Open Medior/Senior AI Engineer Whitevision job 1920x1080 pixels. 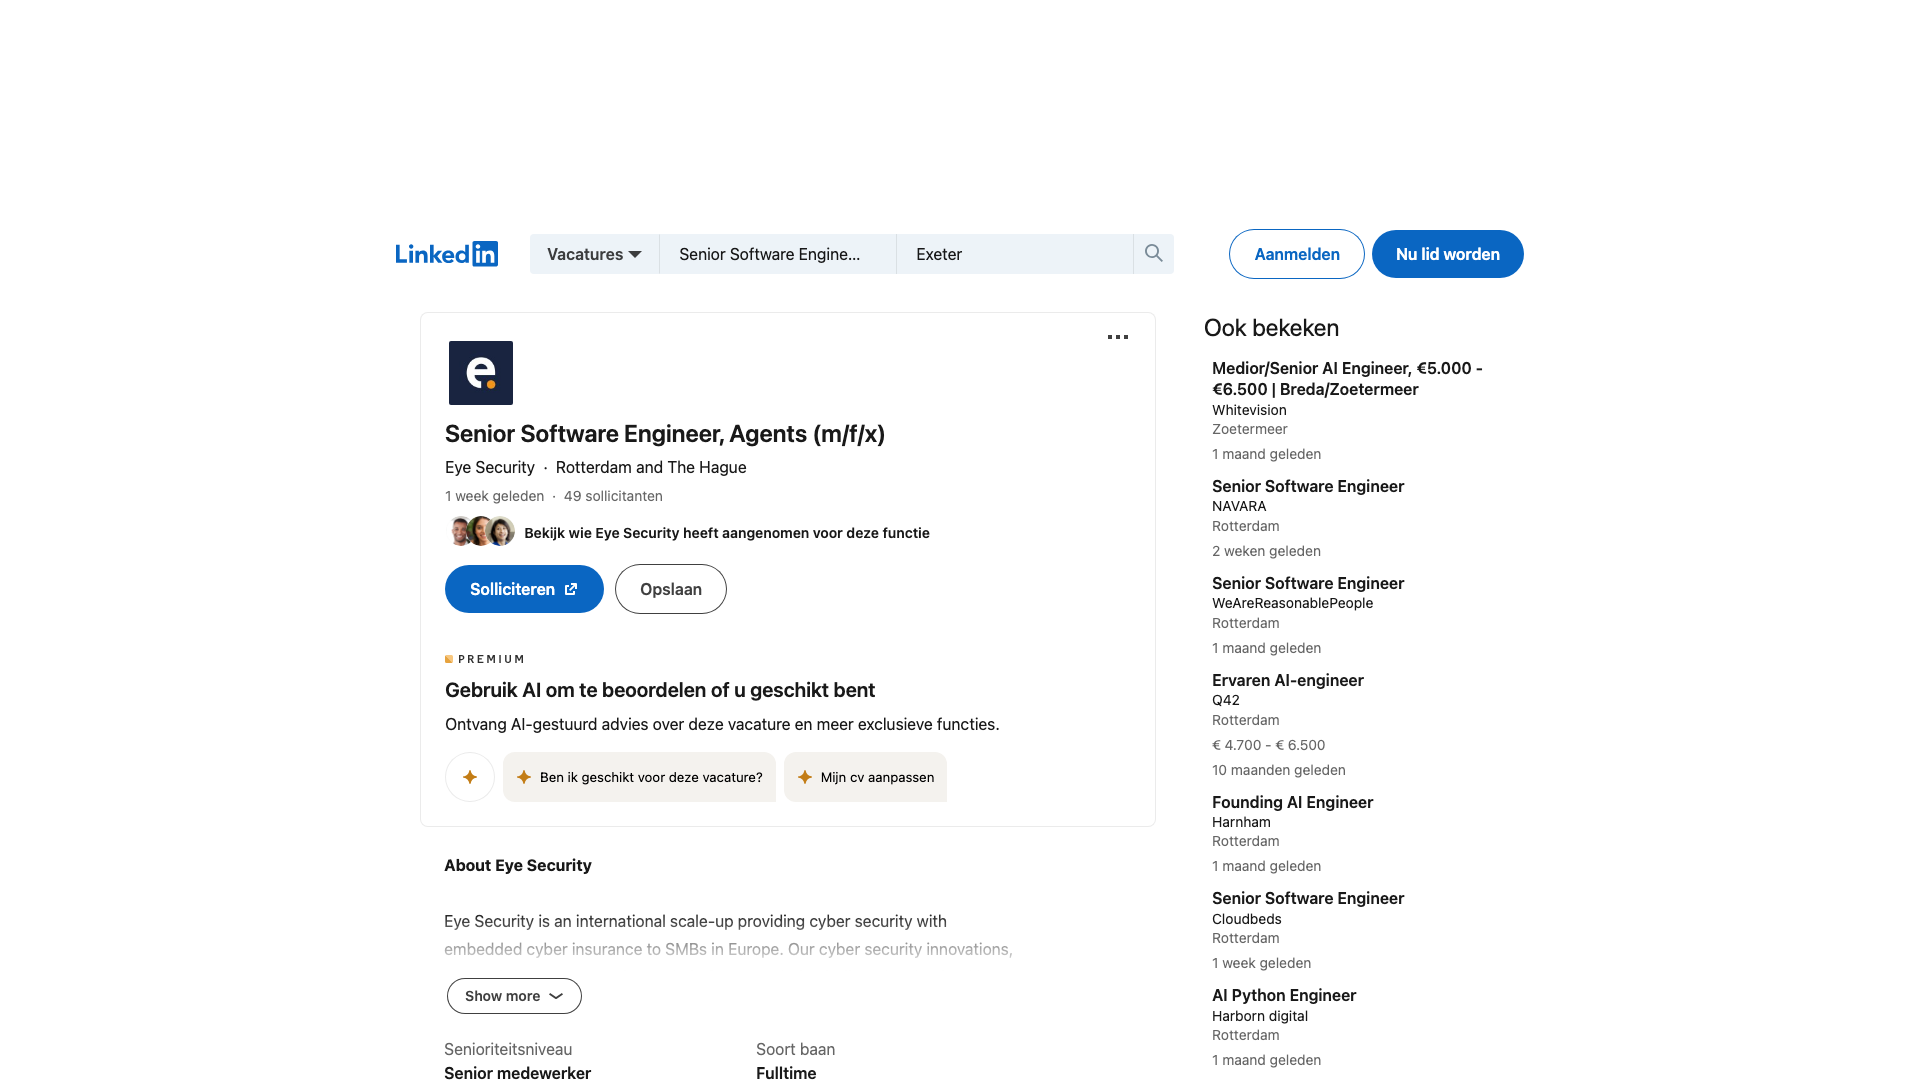(x=1347, y=379)
